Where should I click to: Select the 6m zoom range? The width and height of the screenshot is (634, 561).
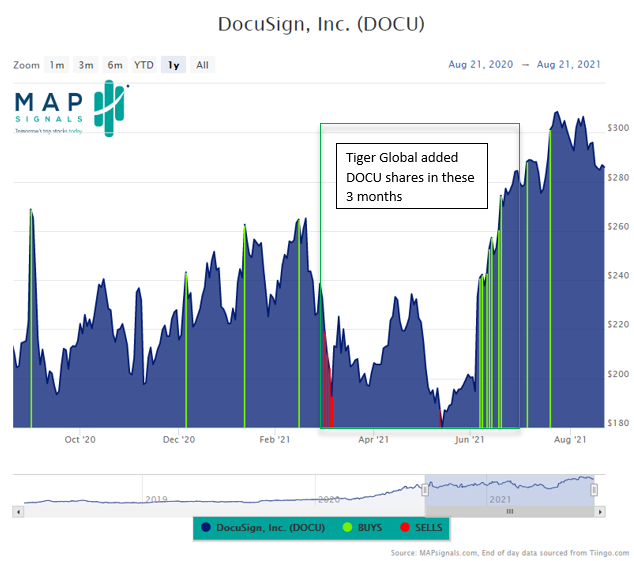pyautogui.click(x=115, y=65)
